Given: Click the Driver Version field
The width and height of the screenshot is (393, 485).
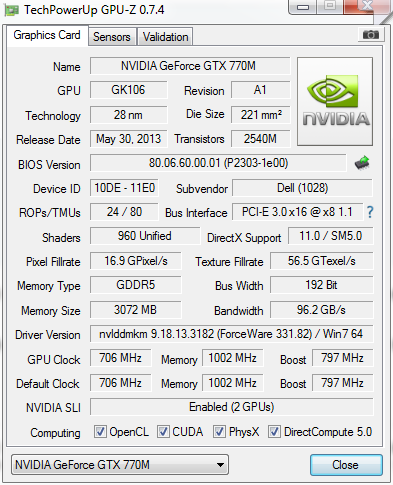Looking at the screenshot, I should coord(232,334).
